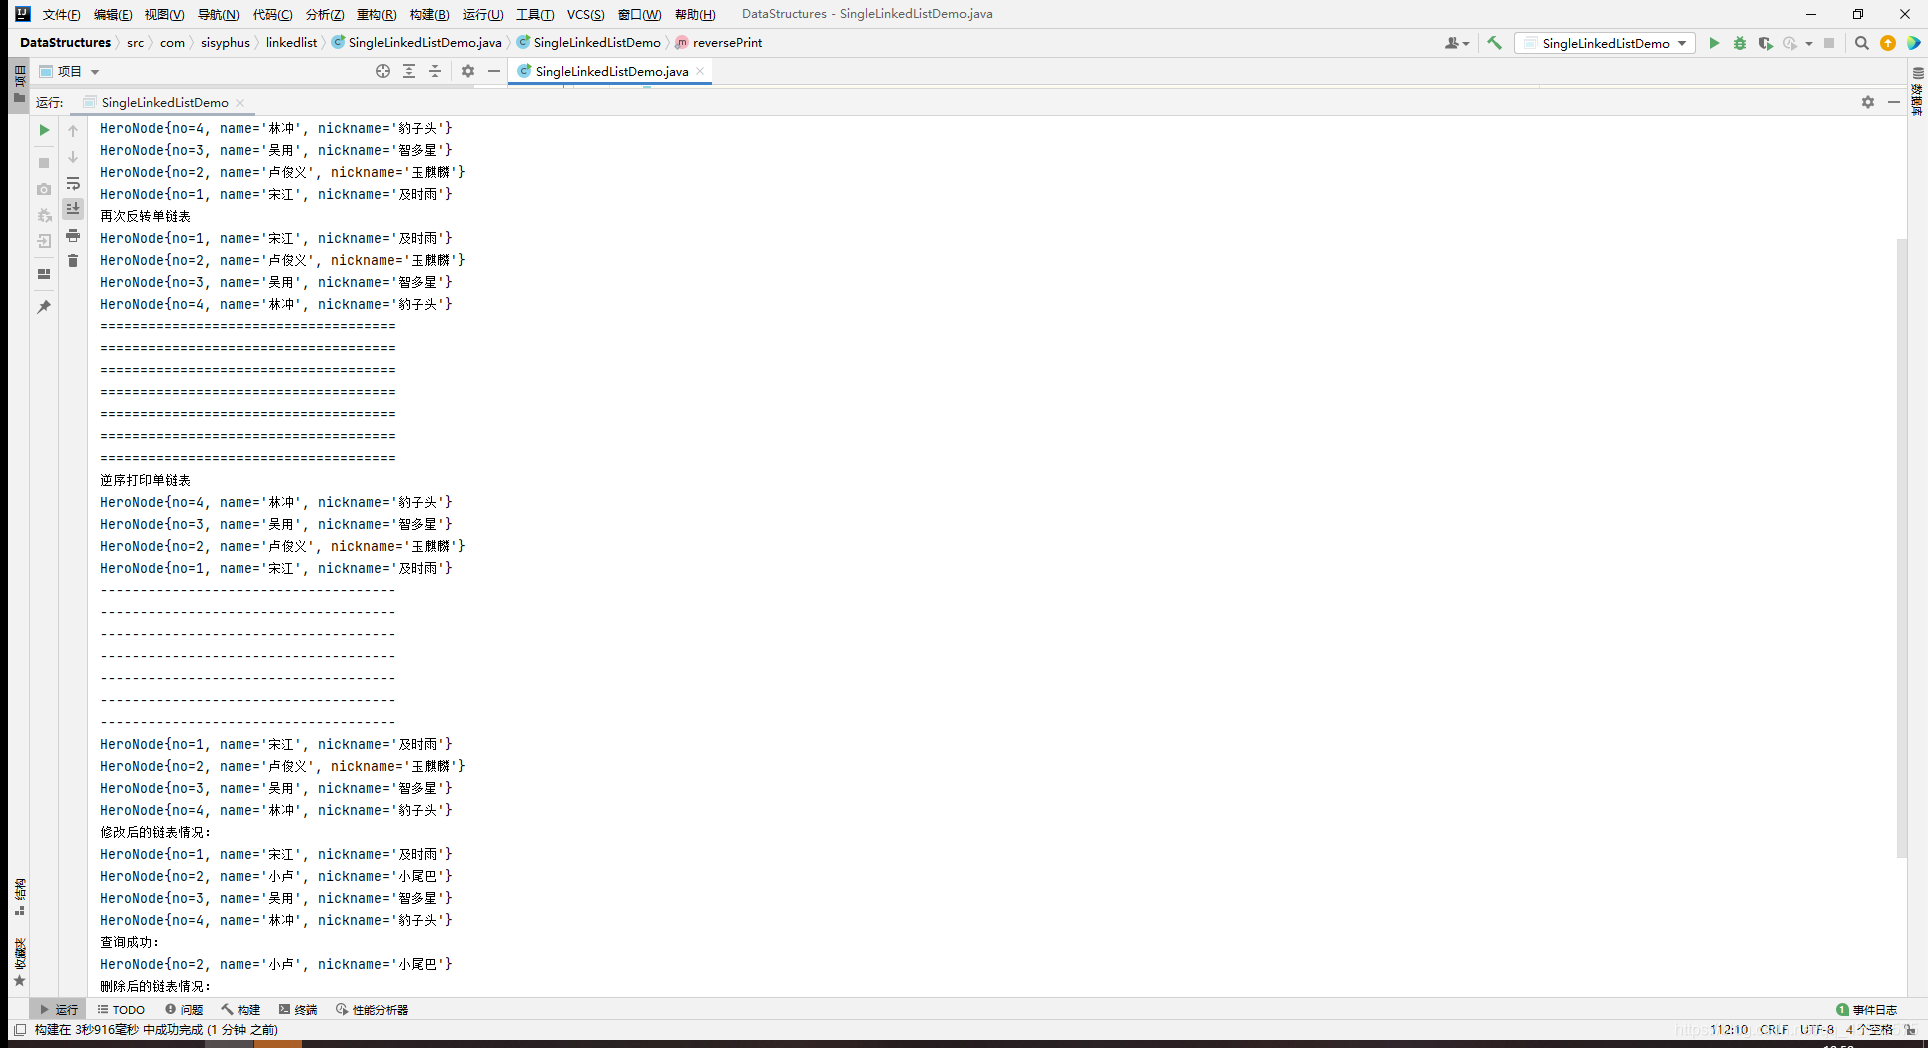Open the 导航(N) menu

click(x=218, y=14)
